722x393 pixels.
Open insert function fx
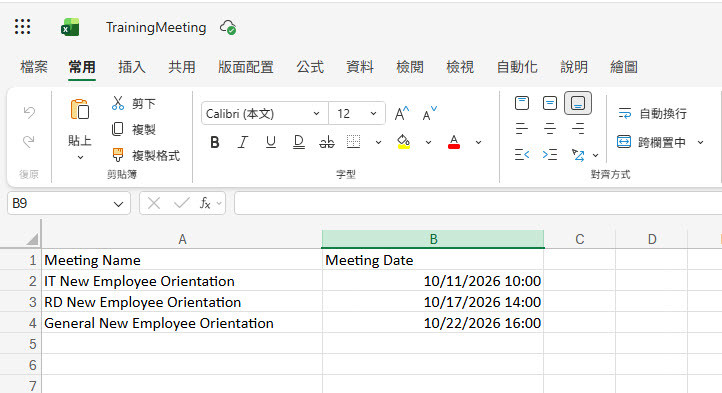(x=205, y=203)
